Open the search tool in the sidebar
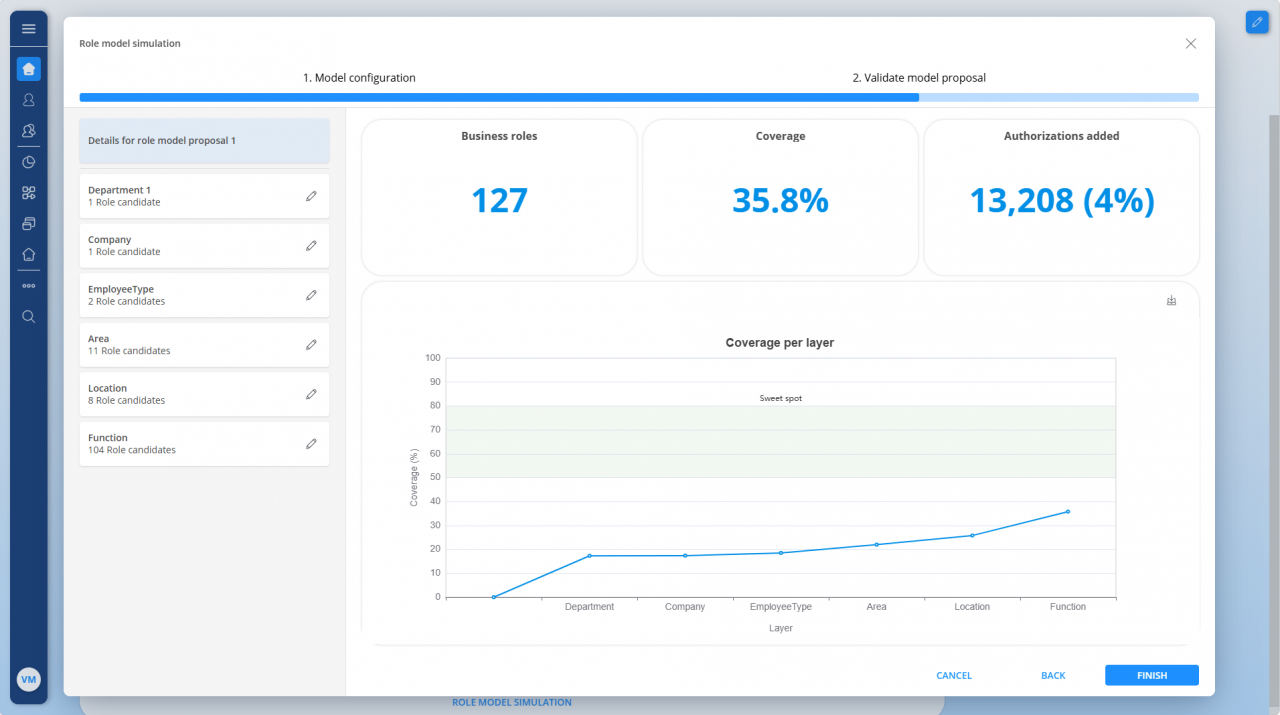The height and width of the screenshot is (715, 1280). (x=28, y=316)
